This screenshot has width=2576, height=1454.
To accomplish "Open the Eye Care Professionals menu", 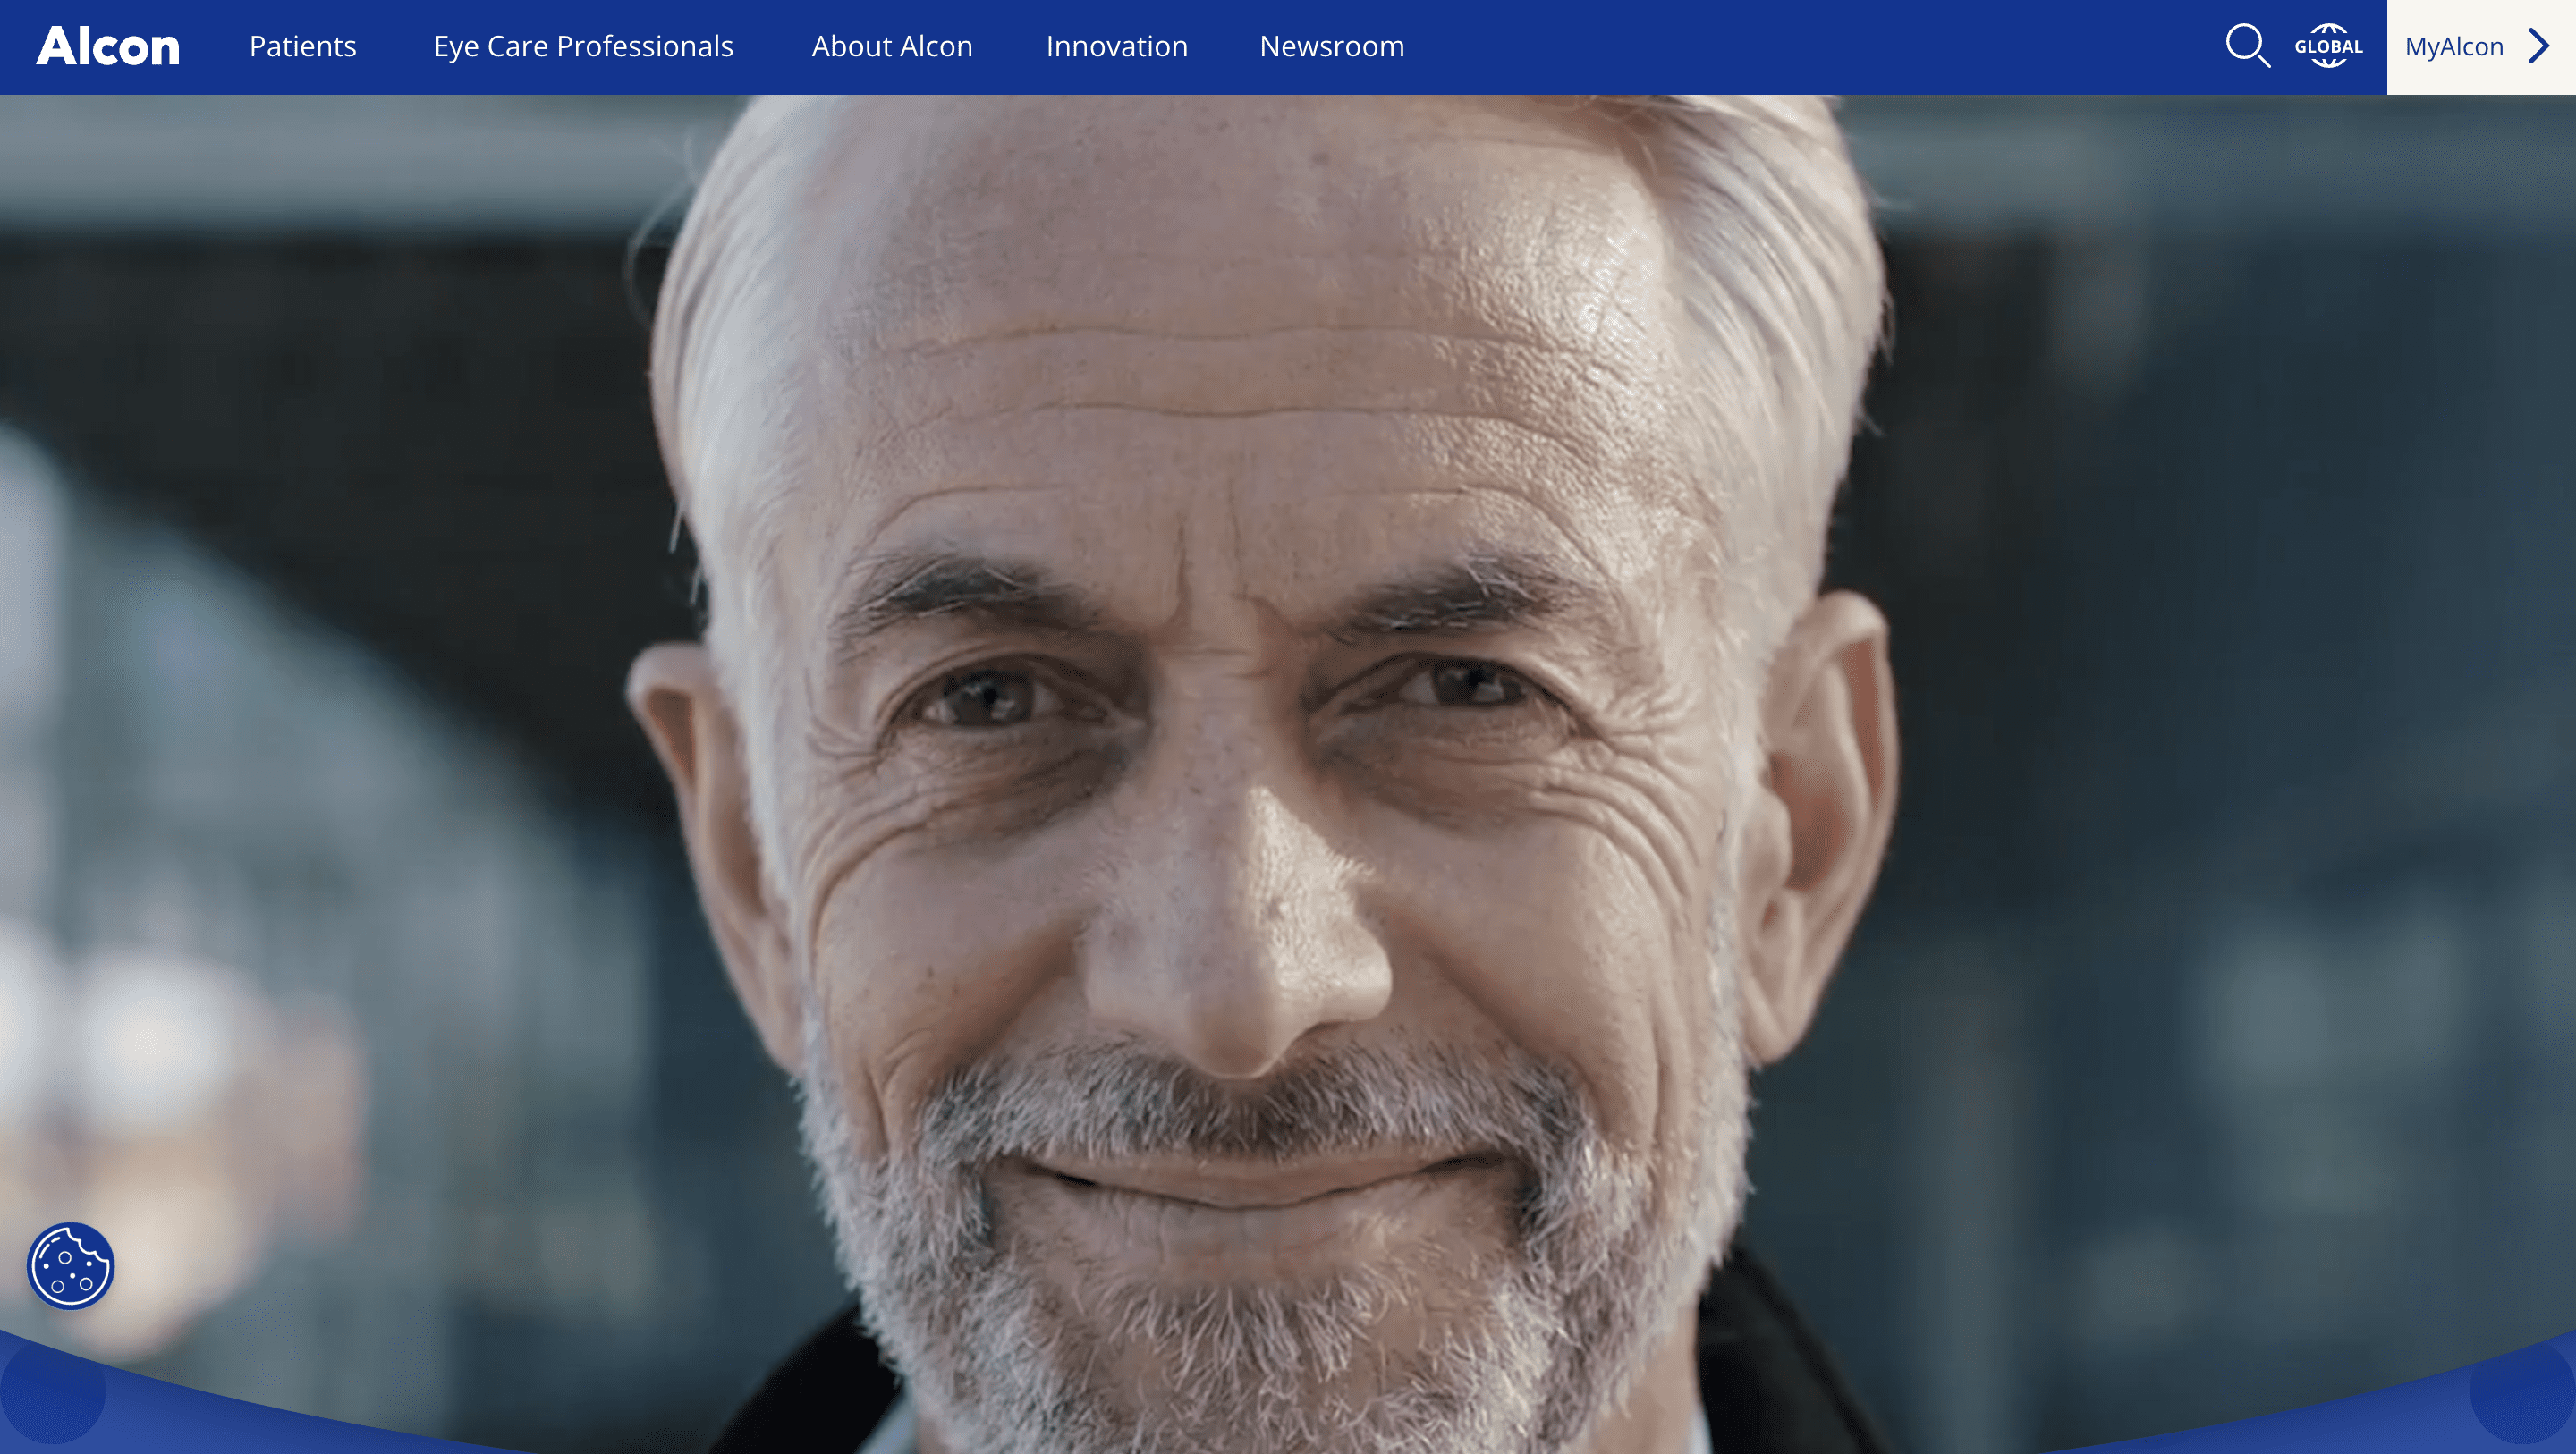I will point(583,46).
